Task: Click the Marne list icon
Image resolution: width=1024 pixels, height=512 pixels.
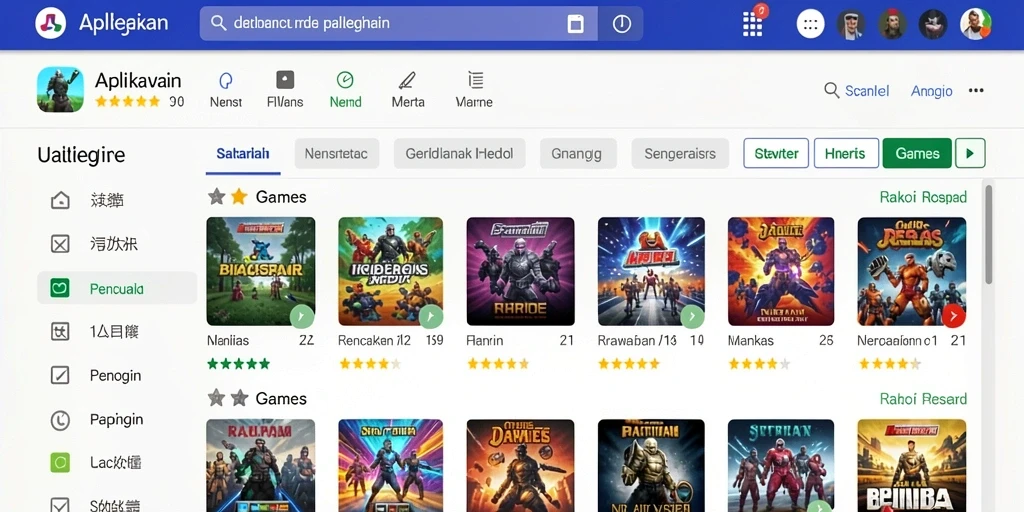Action: [475, 80]
